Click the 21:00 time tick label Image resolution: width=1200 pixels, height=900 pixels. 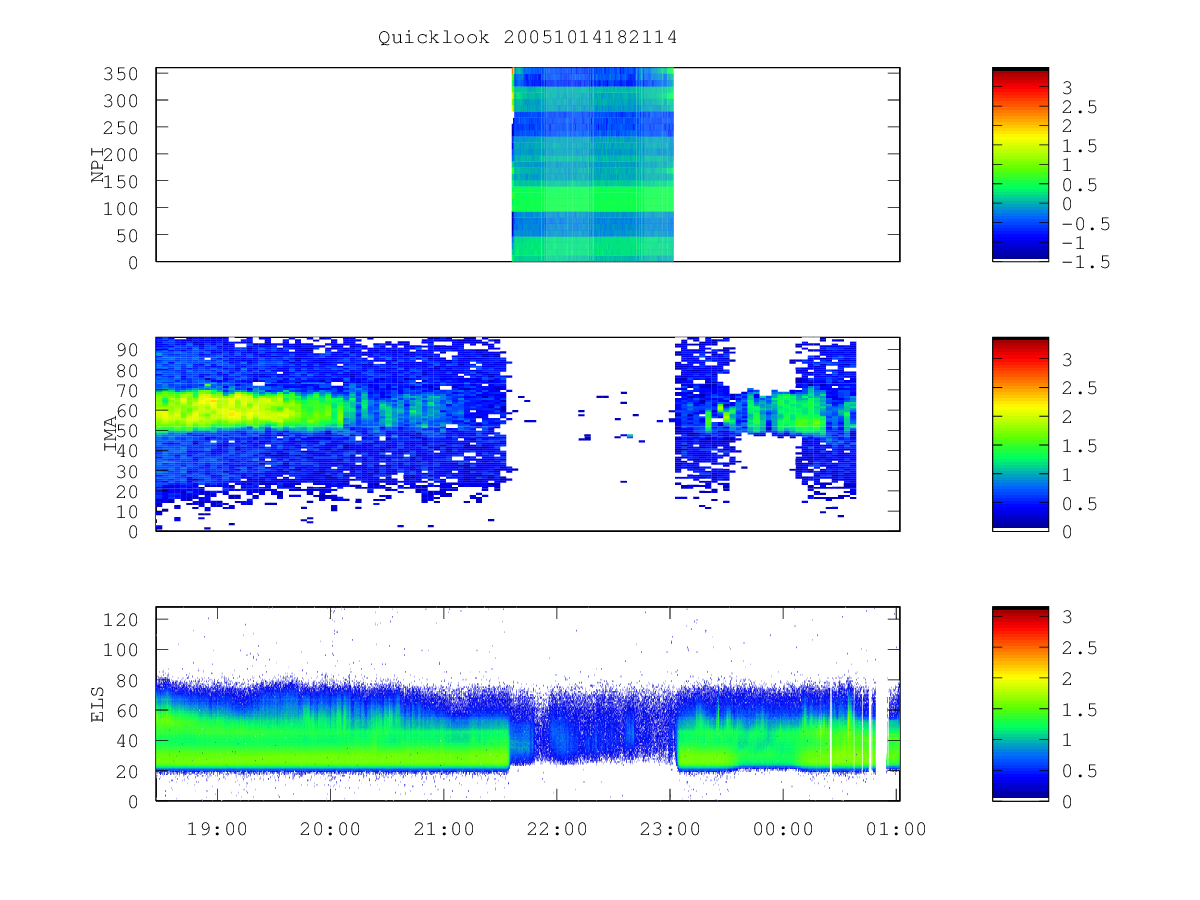[x=443, y=829]
